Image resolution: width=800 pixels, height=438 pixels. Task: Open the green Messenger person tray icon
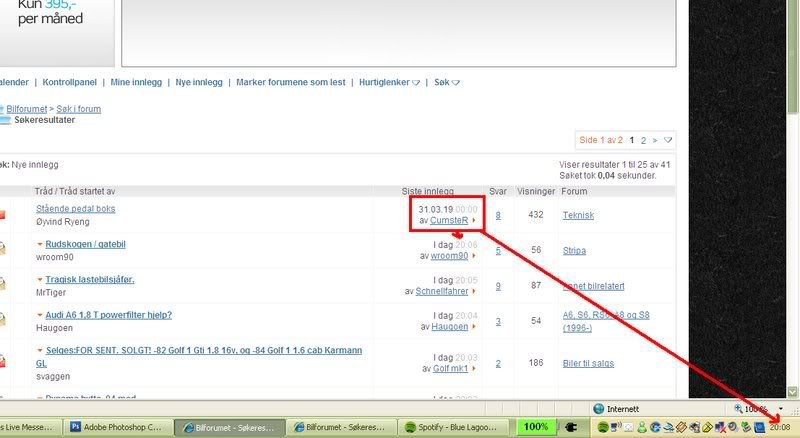(x=642, y=427)
